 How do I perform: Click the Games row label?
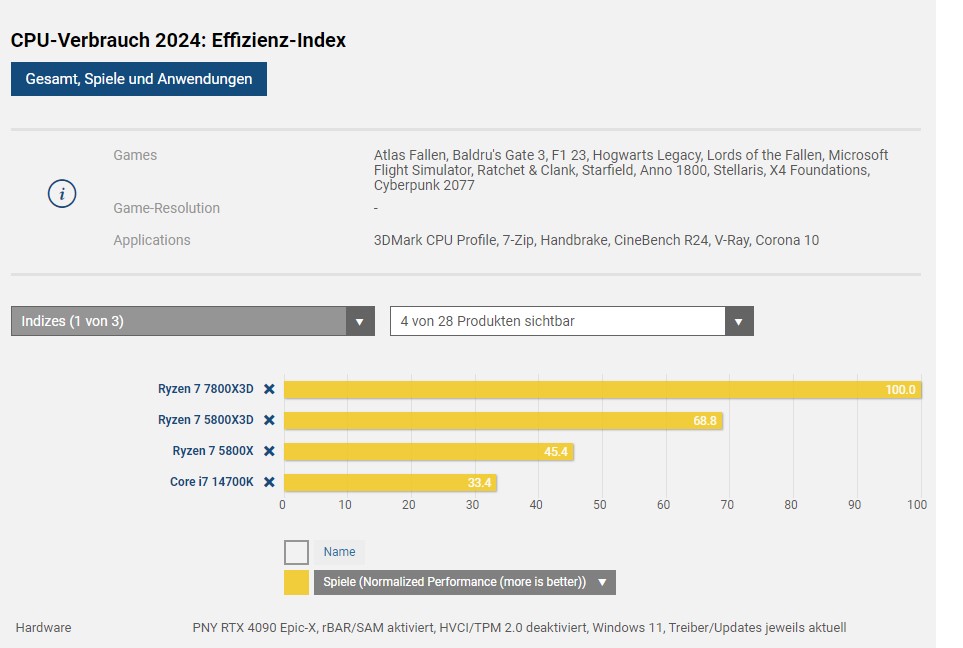(x=135, y=155)
